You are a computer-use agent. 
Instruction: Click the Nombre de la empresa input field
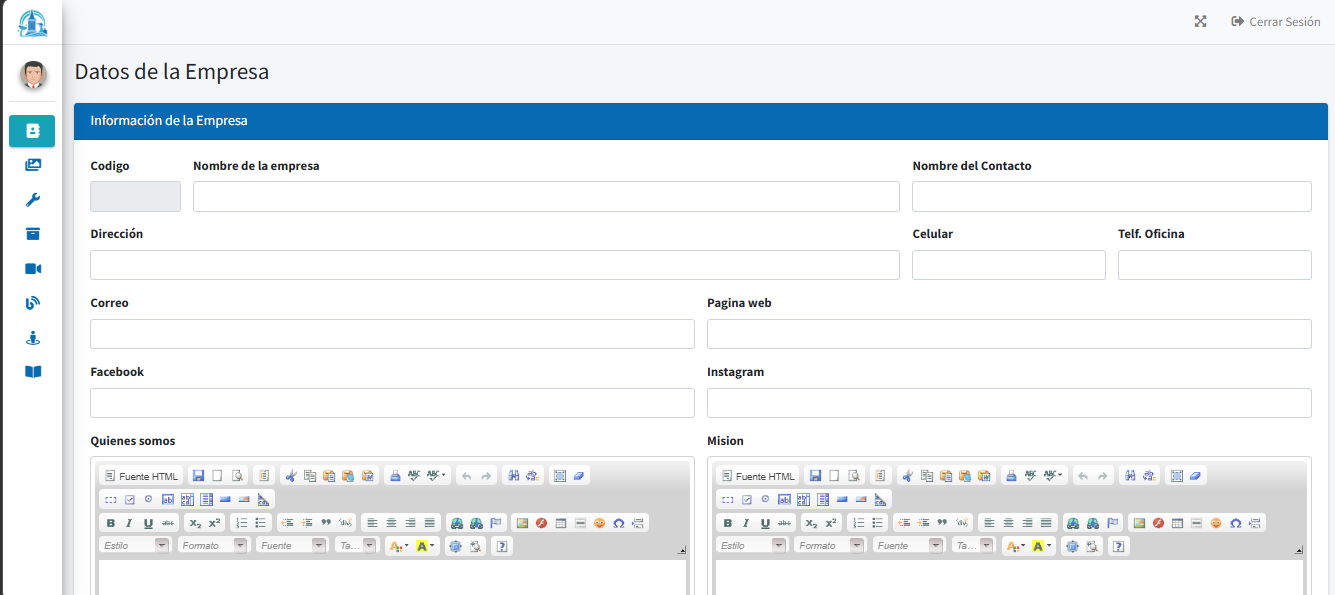tap(545, 196)
